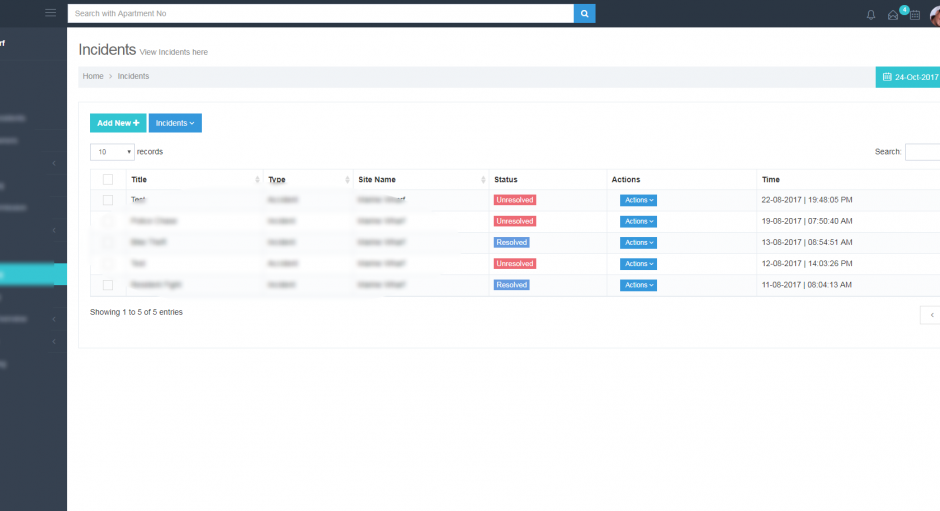Click the previous page arrow in pagination
The width and height of the screenshot is (940, 511).
931,315
